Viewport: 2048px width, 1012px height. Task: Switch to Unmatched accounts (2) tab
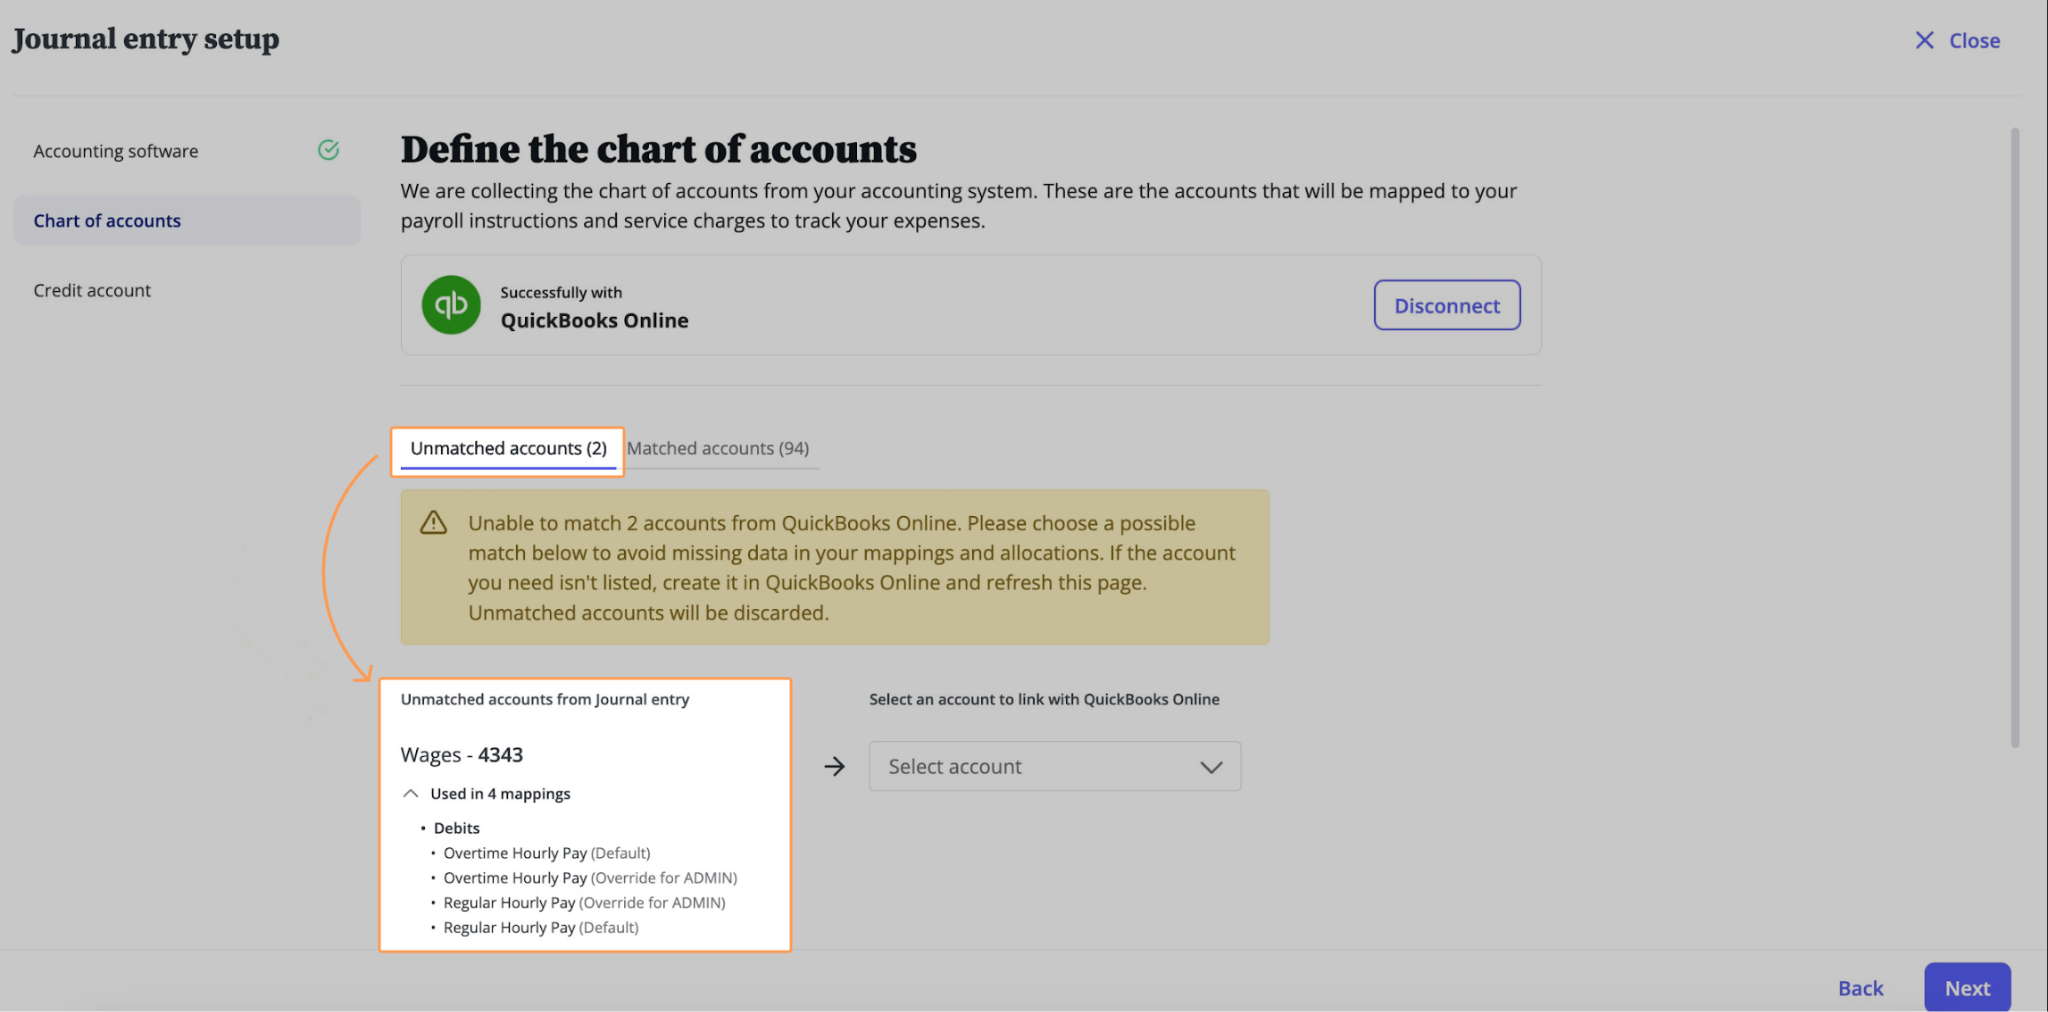click(x=508, y=448)
